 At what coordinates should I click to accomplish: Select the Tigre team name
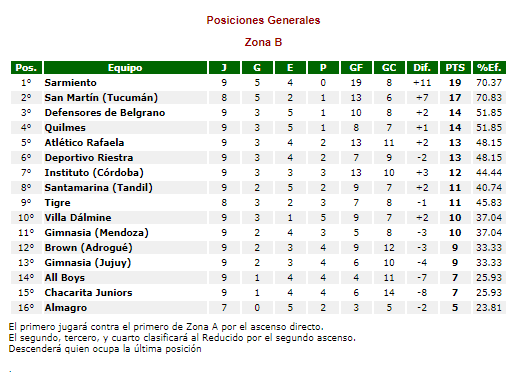pos(58,203)
